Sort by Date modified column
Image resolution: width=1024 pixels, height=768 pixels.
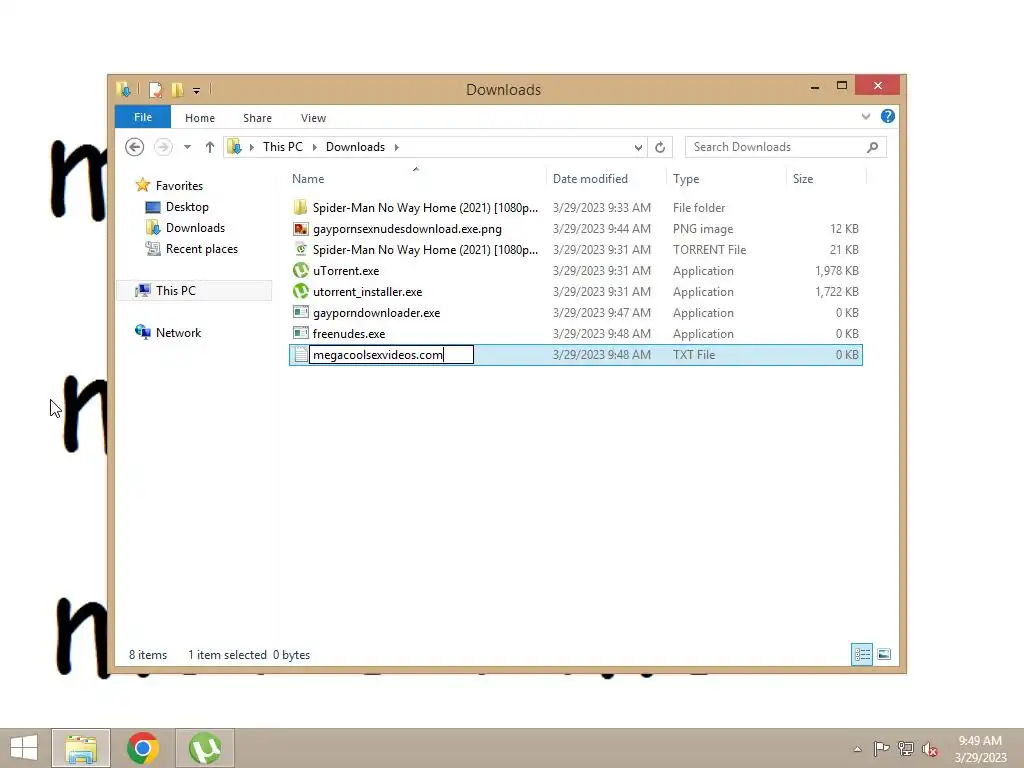pyautogui.click(x=590, y=179)
